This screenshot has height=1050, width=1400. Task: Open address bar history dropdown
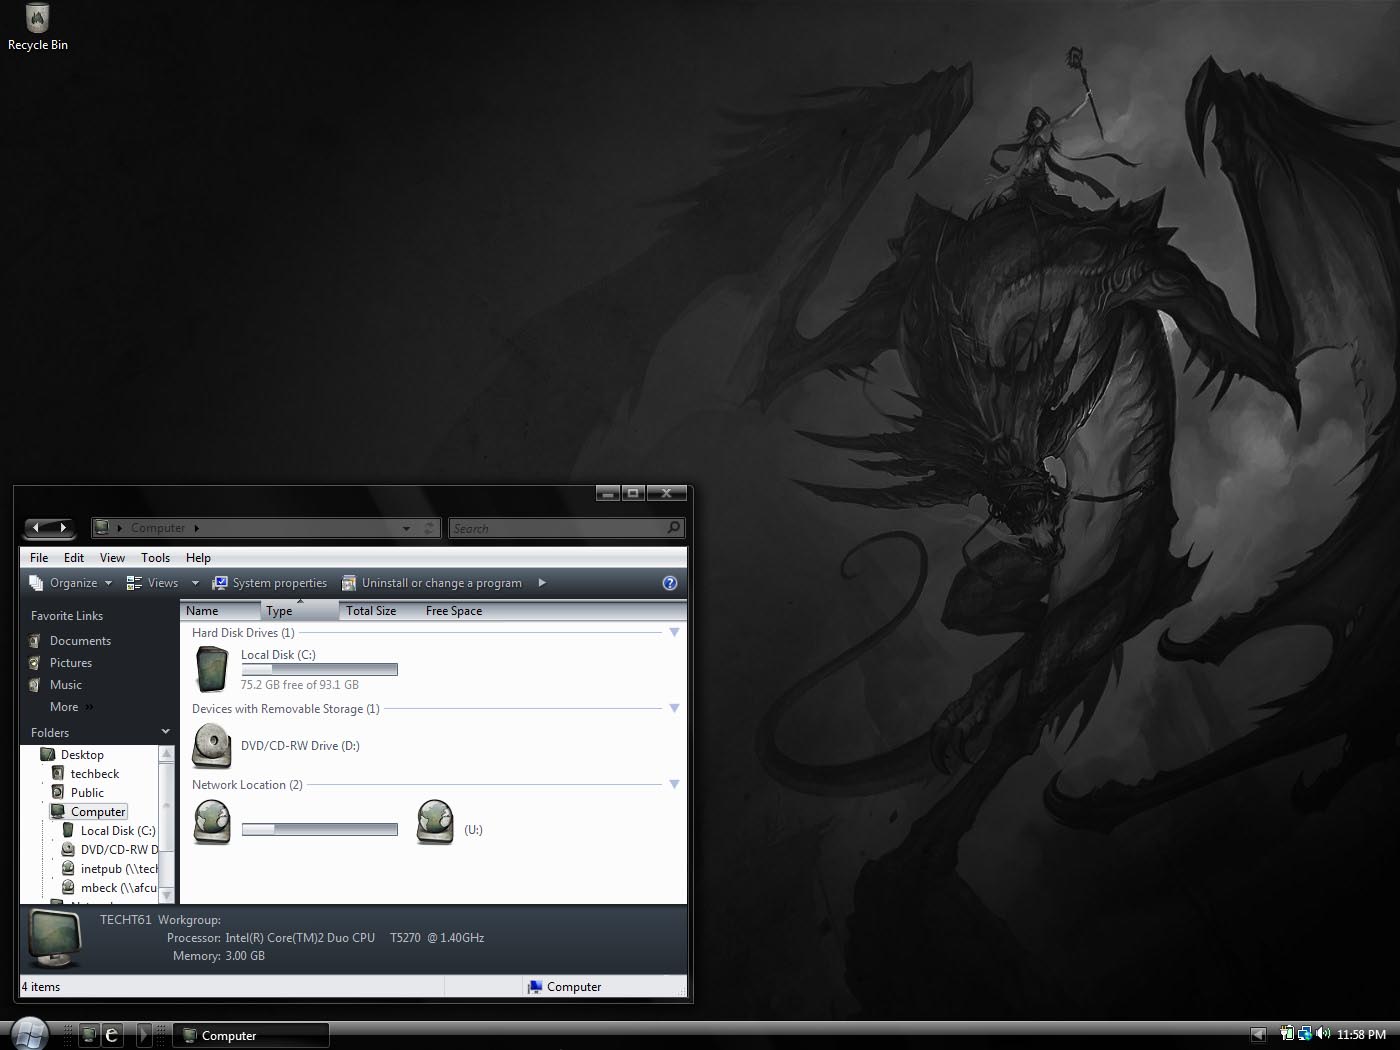[x=406, y=528]
